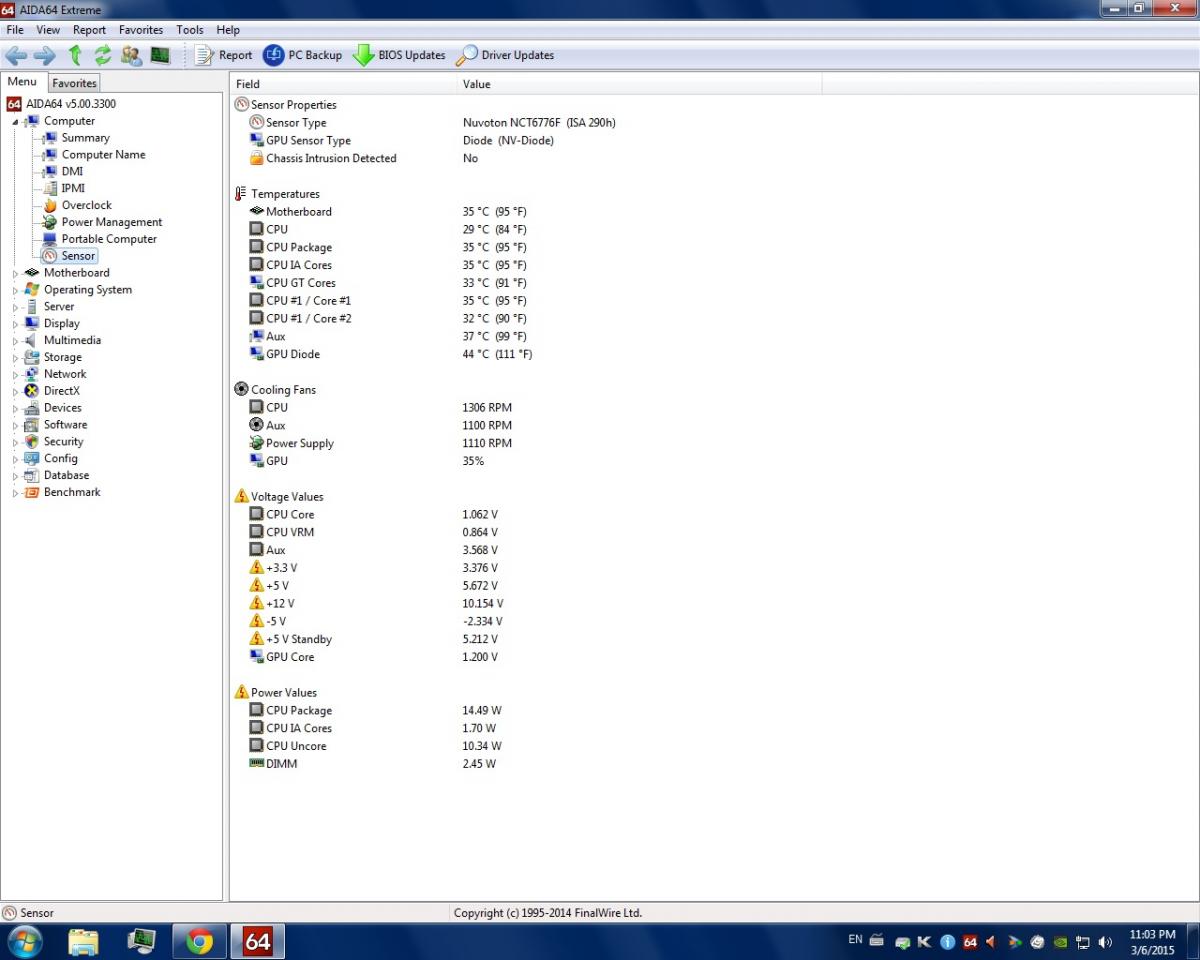Open Driver Updates from the toolbar
The height and width of the screenshot is (960, 1200).
505,56
